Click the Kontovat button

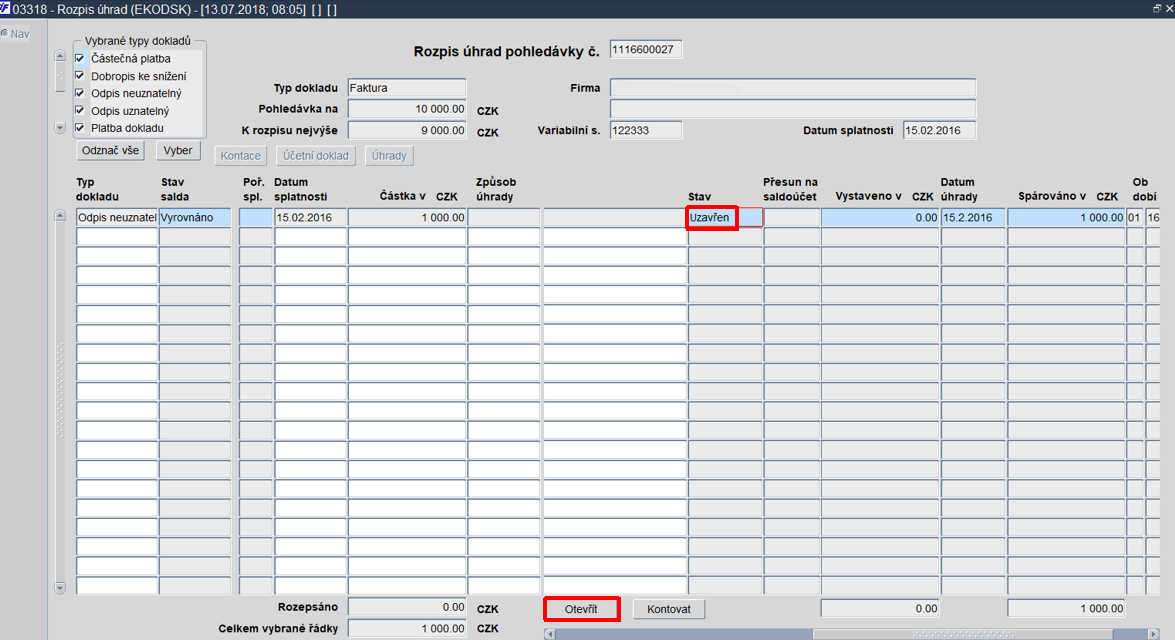(668, 609)
